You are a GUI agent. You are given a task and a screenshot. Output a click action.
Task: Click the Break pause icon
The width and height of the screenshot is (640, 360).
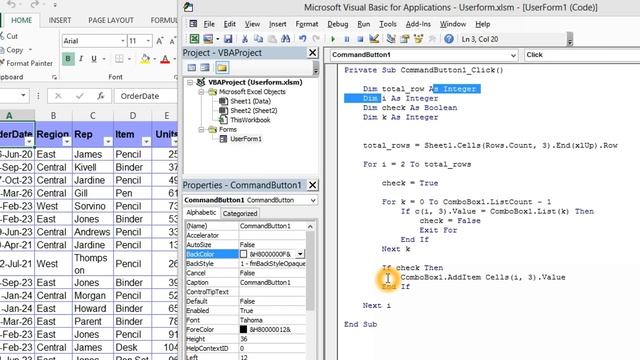coord(347,39)
